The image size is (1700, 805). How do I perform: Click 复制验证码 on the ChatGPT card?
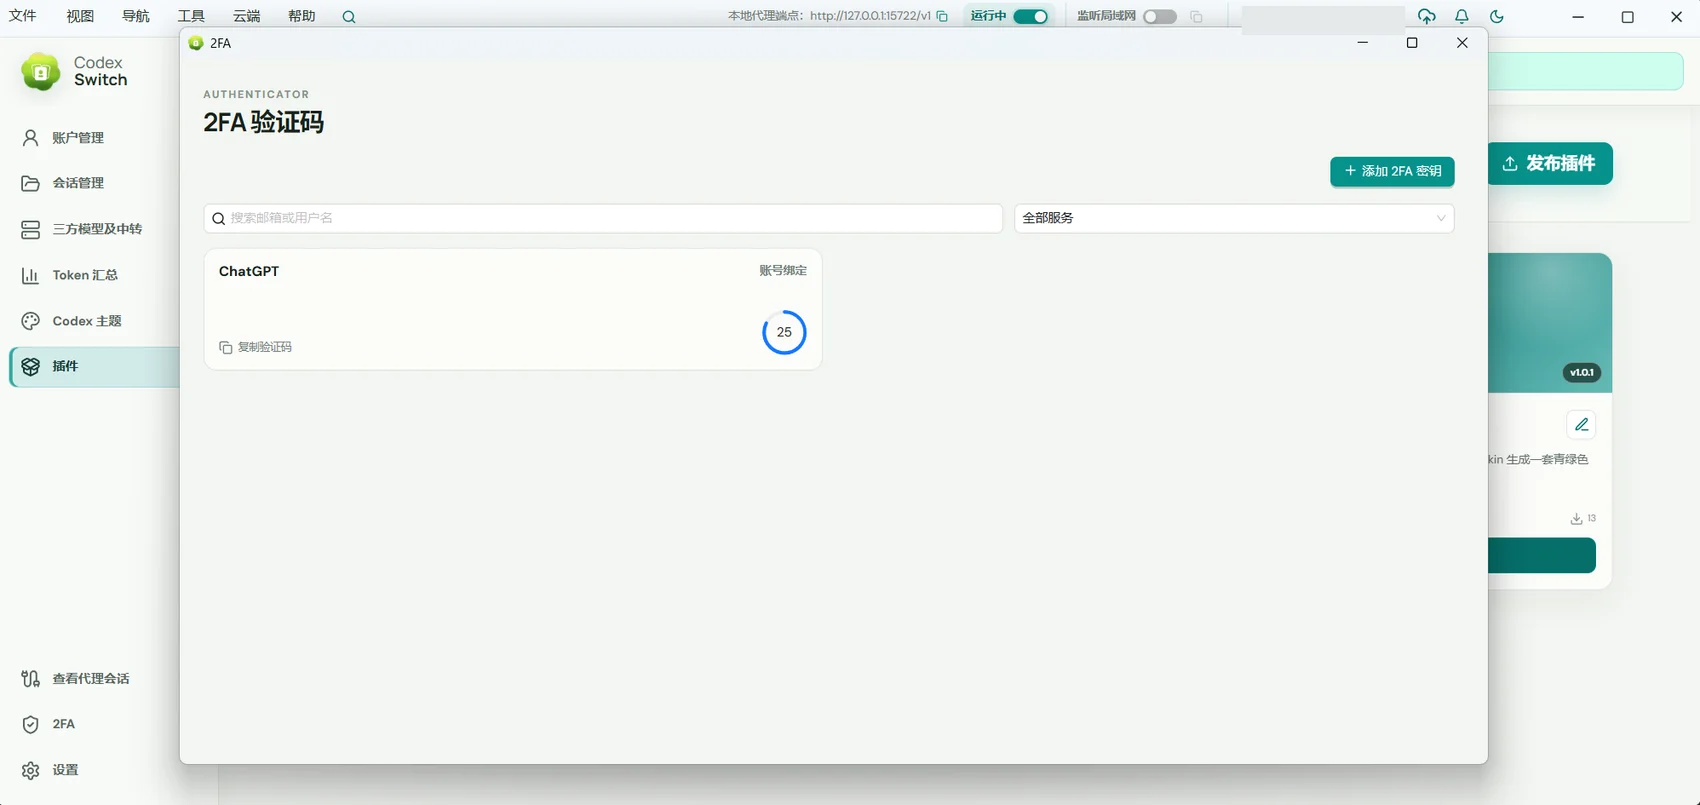click(255, 347)
